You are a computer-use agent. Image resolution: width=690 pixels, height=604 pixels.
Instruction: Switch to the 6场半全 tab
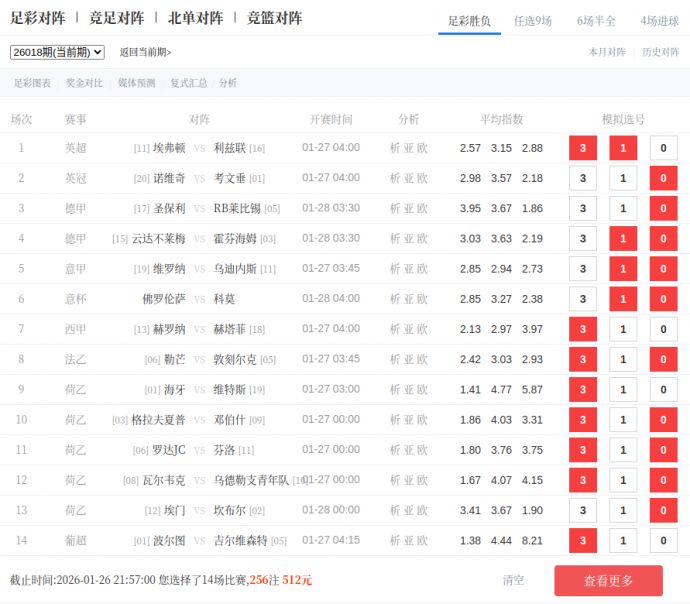[x=596, y=20]
